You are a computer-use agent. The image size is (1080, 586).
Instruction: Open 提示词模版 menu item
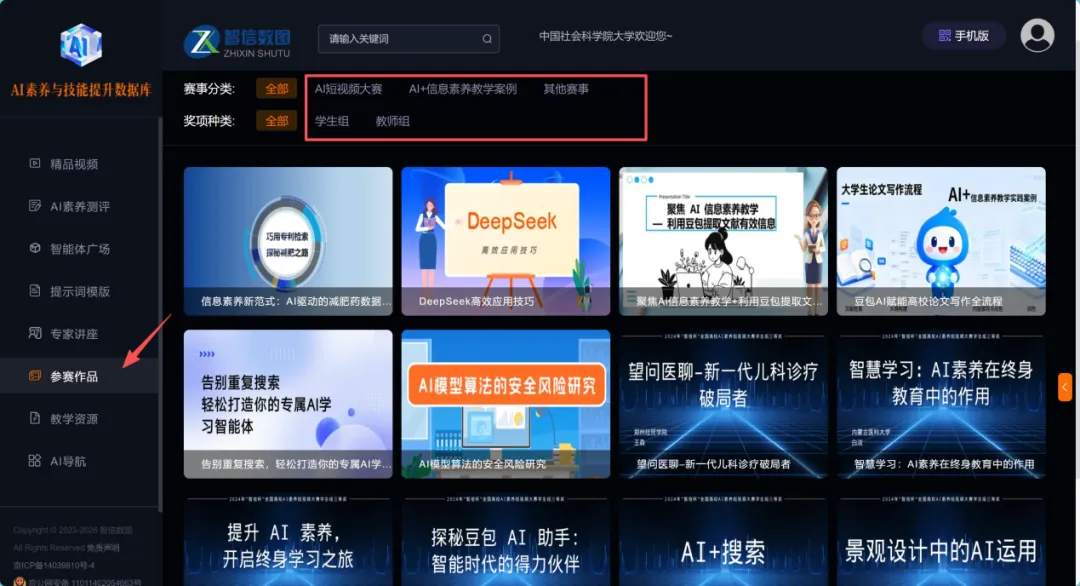tap(79, 291)
